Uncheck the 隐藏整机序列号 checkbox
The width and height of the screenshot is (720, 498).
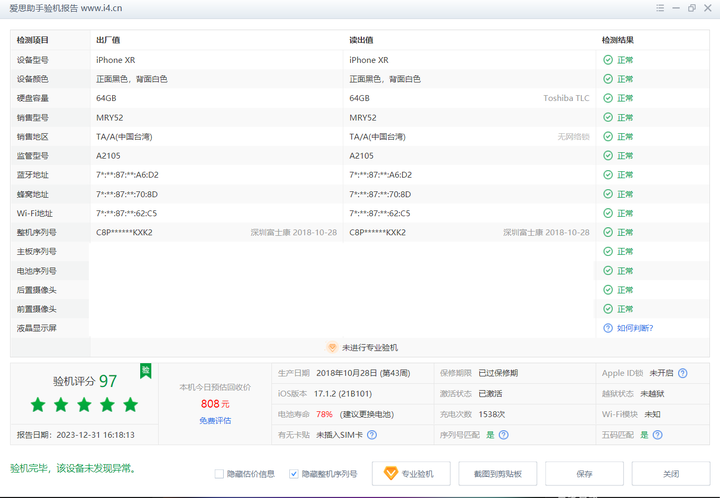coord(294,474)
